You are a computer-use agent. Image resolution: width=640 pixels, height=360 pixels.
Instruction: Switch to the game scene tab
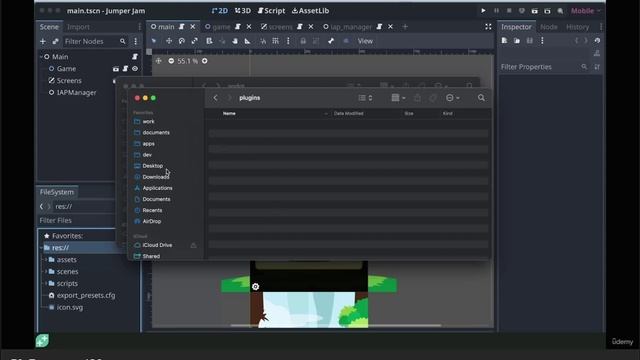pyautogui.click(x=221, y=27)
